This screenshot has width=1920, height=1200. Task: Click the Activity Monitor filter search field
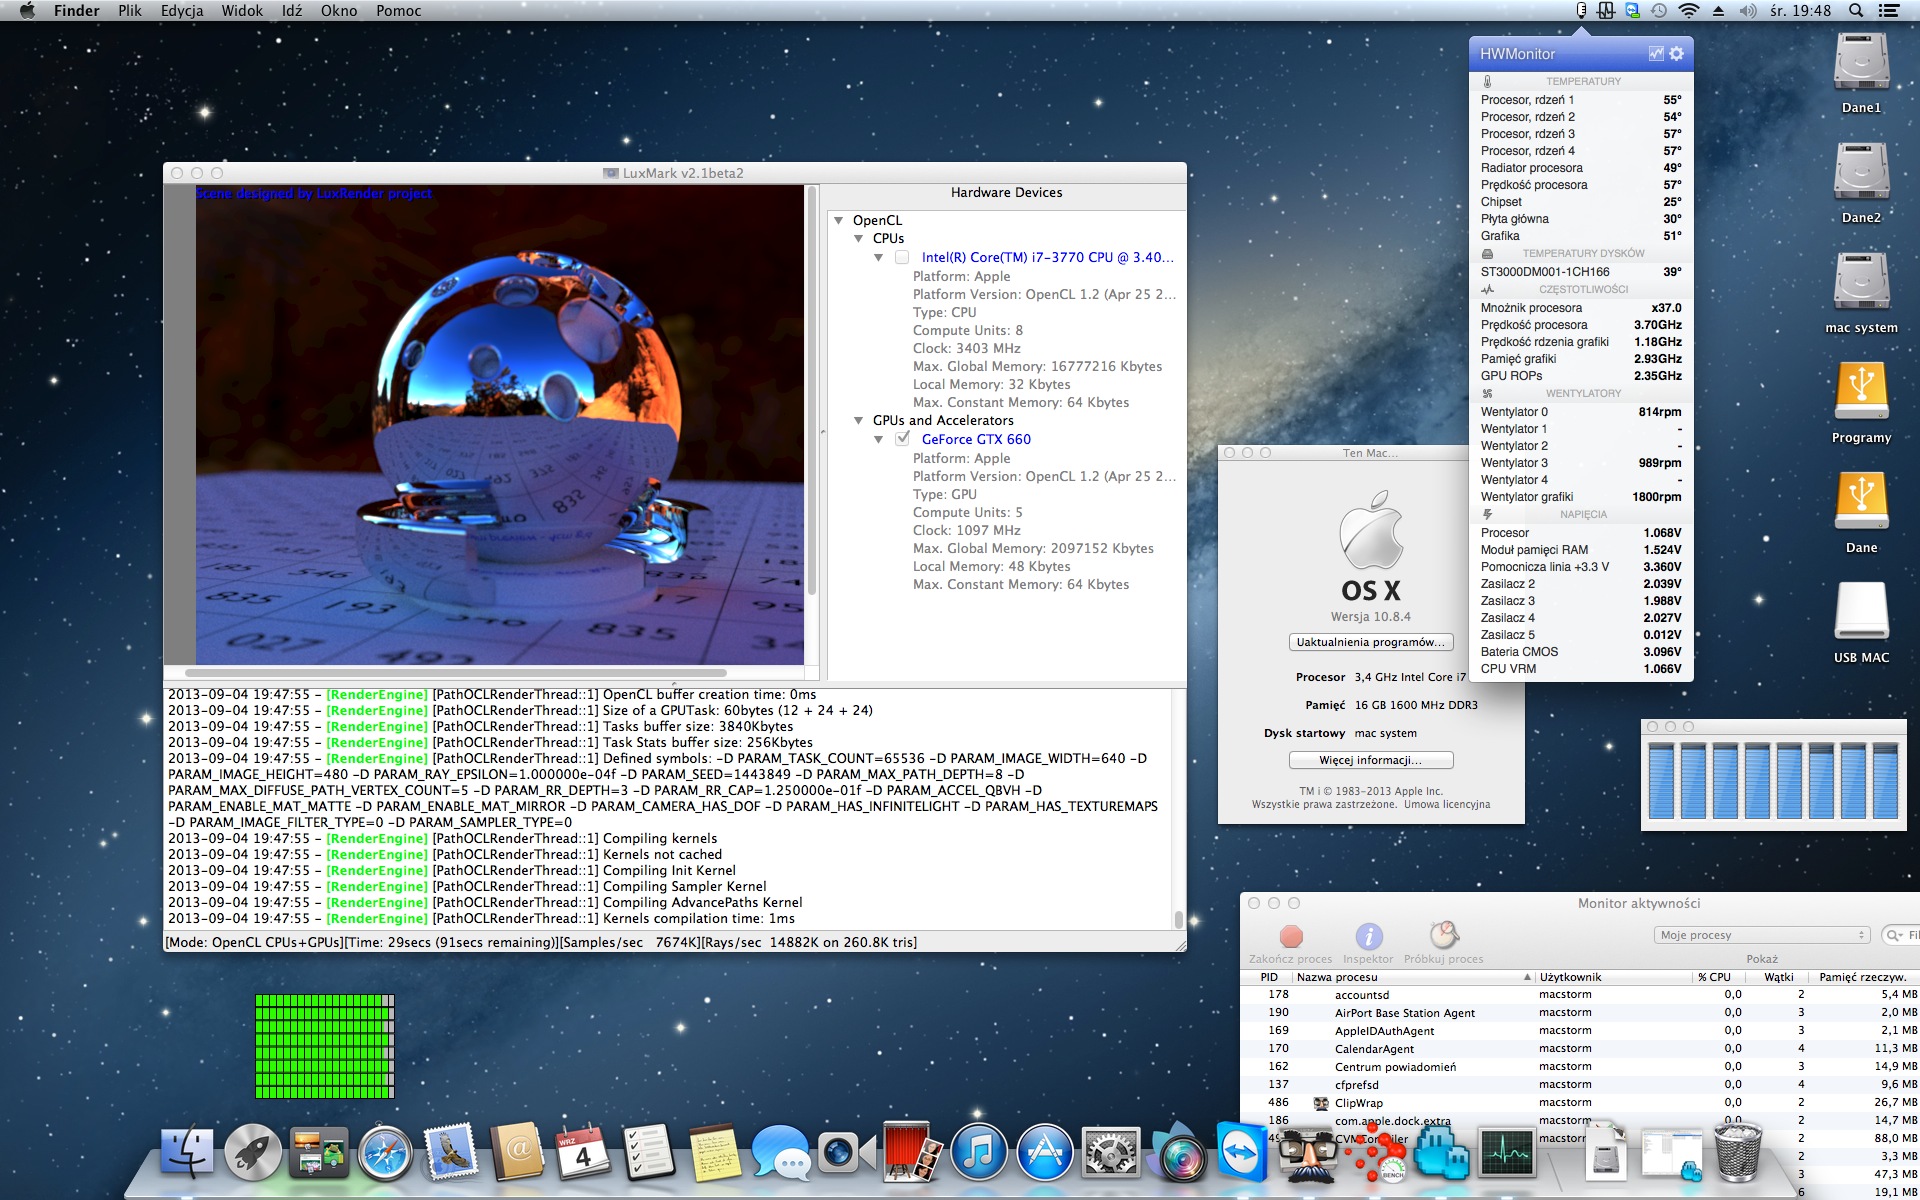(x=1903, y=935)
